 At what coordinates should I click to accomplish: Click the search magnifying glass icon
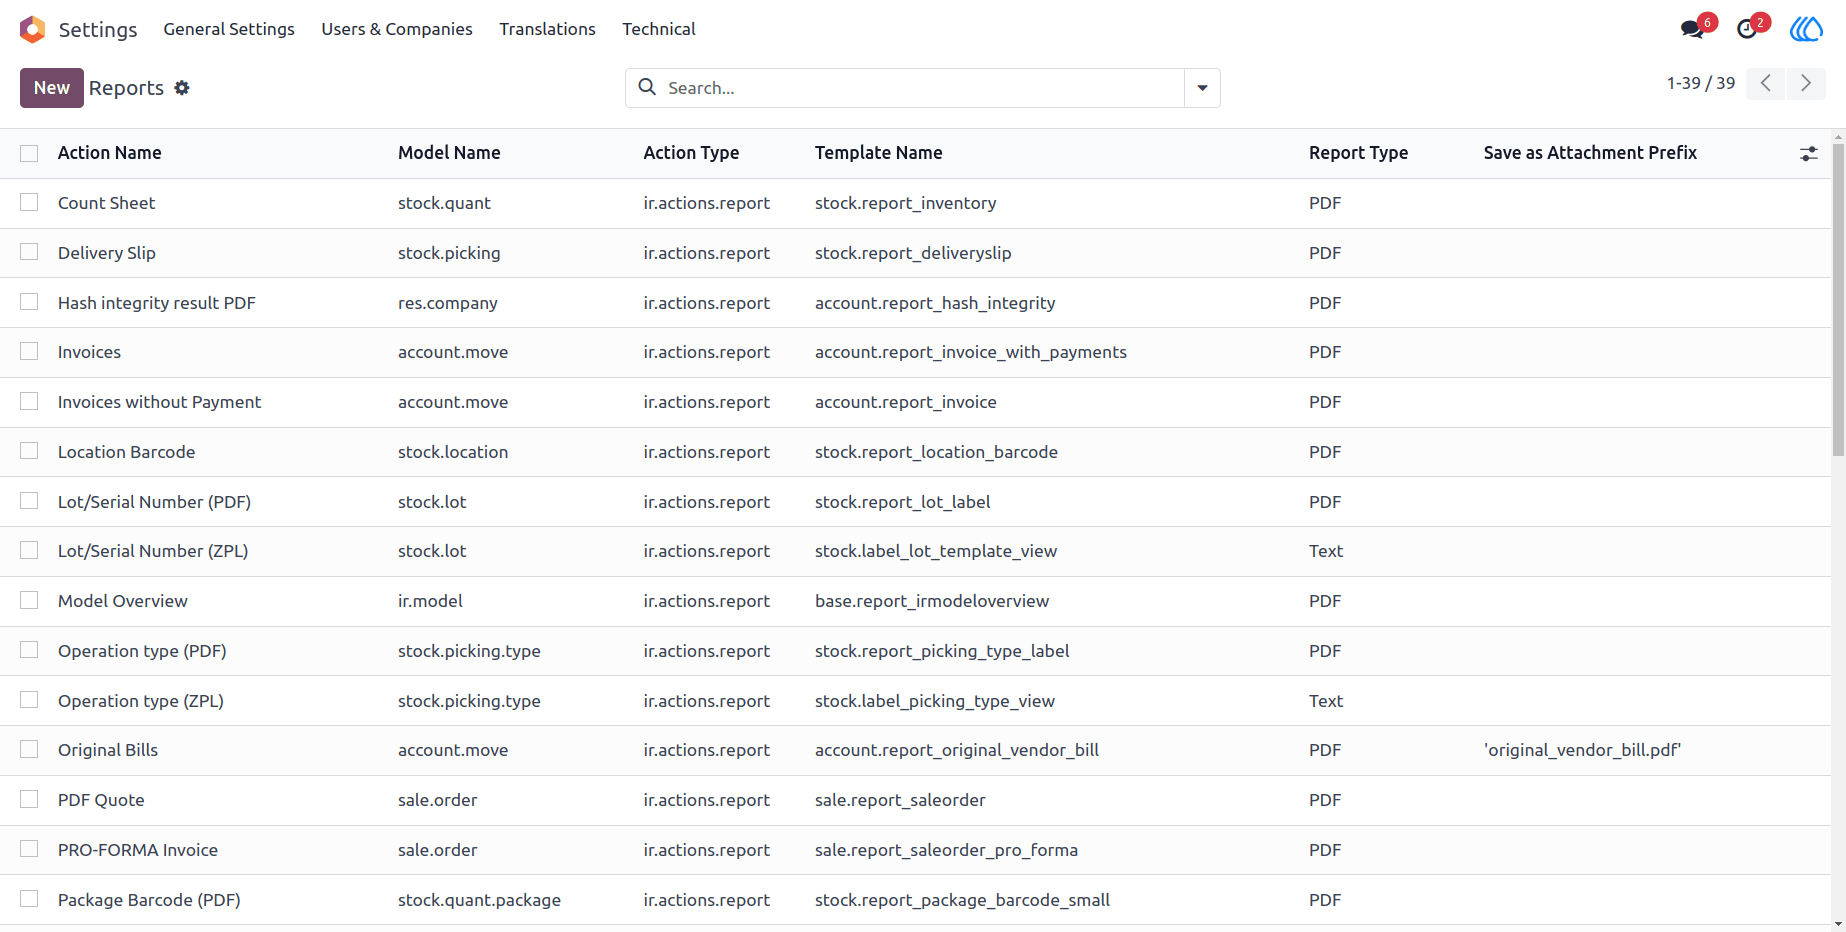[x=648, y=88]
